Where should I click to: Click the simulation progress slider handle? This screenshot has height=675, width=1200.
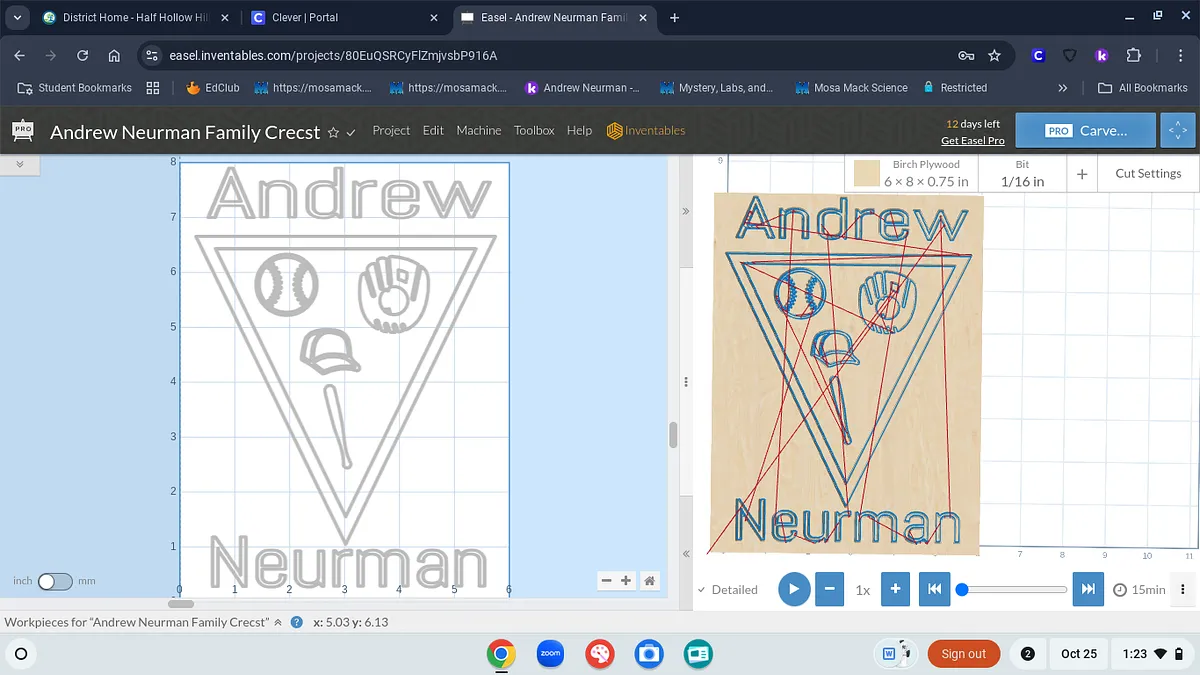point(962,589)
